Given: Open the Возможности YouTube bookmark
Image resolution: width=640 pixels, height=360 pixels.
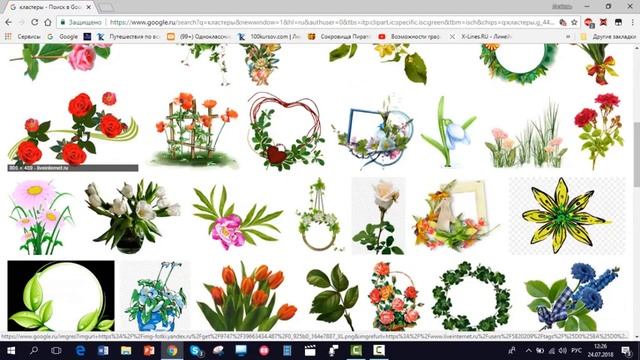Looking at the screenshot, I should [410, 37].
